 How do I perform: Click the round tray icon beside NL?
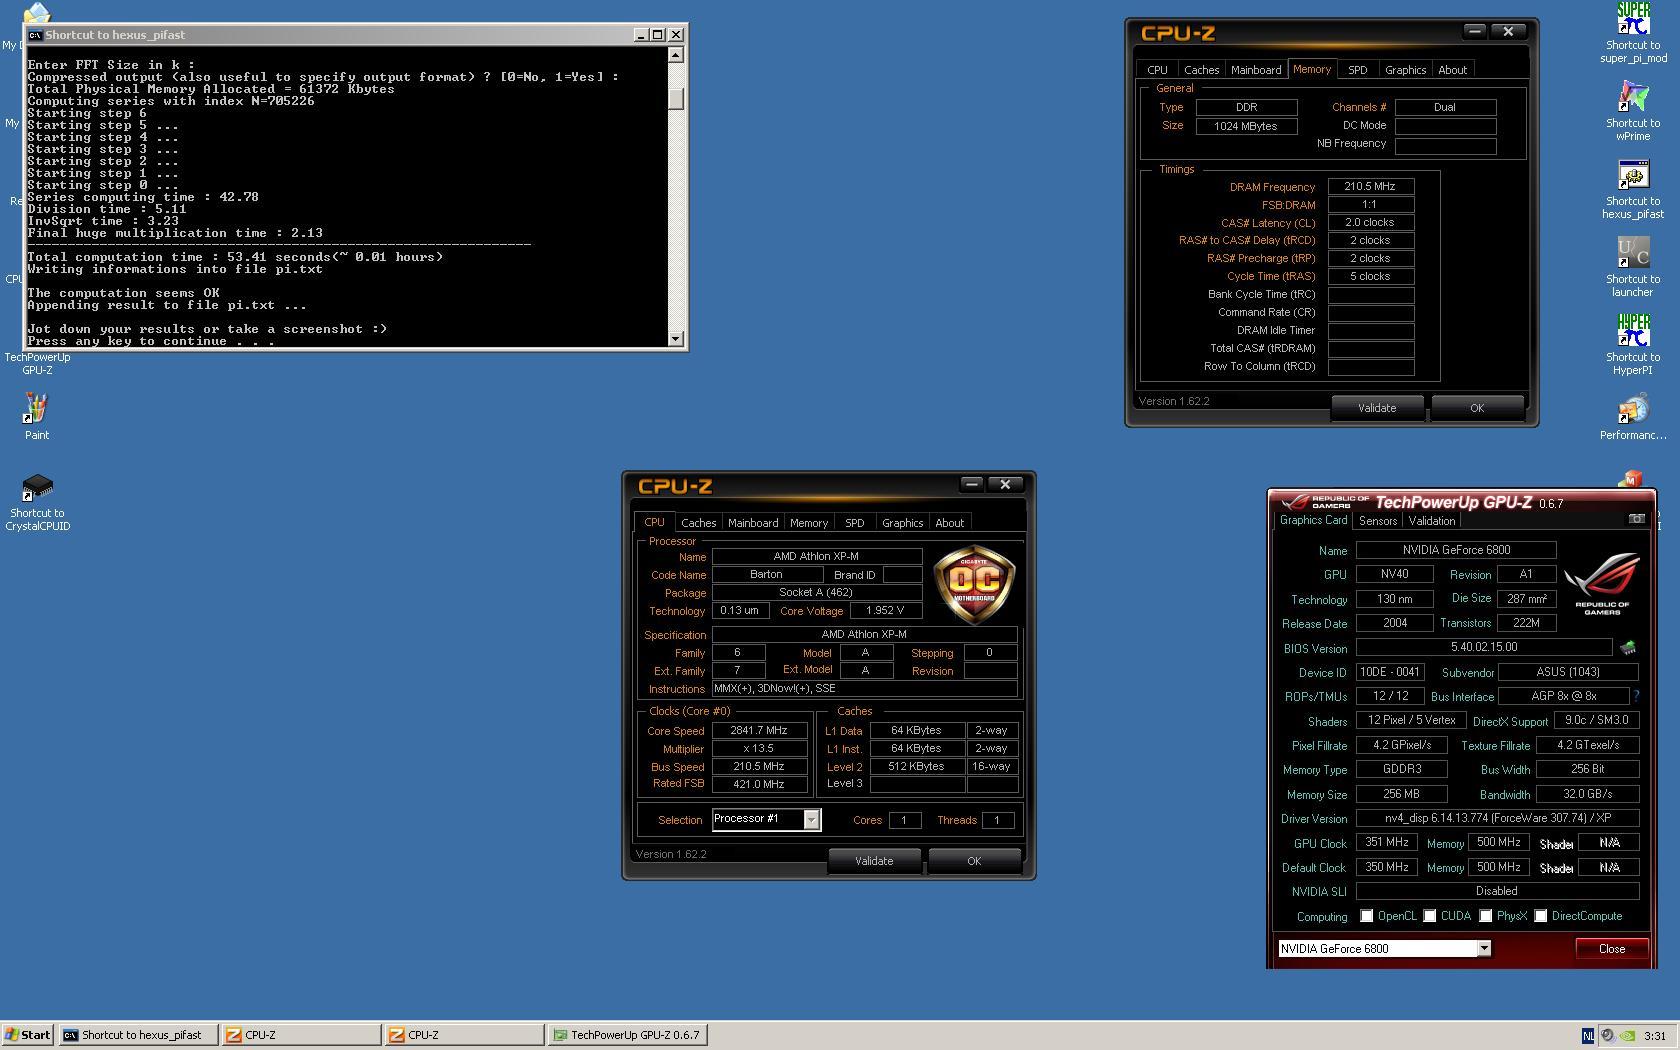1607,1036
